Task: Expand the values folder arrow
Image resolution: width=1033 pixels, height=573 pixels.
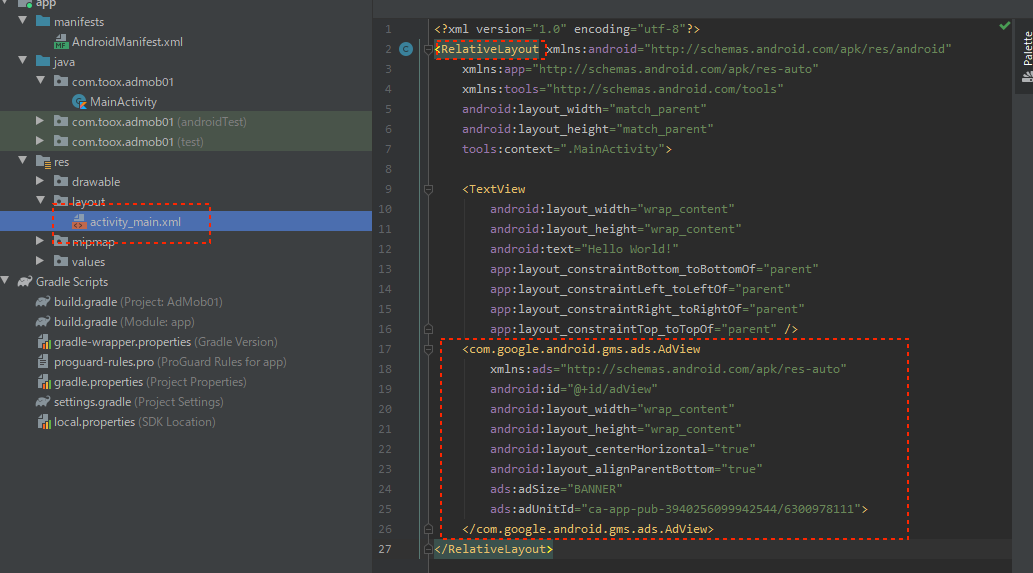Action: coord(40,261)
